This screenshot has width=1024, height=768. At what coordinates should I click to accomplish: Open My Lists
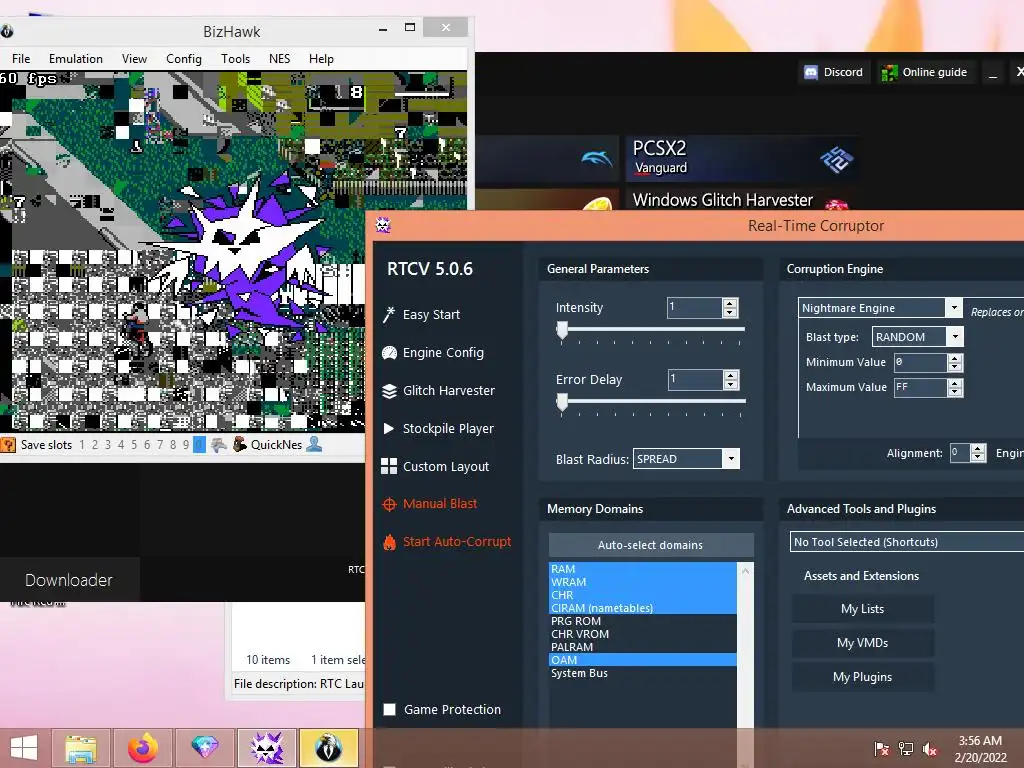coord(863,609)
